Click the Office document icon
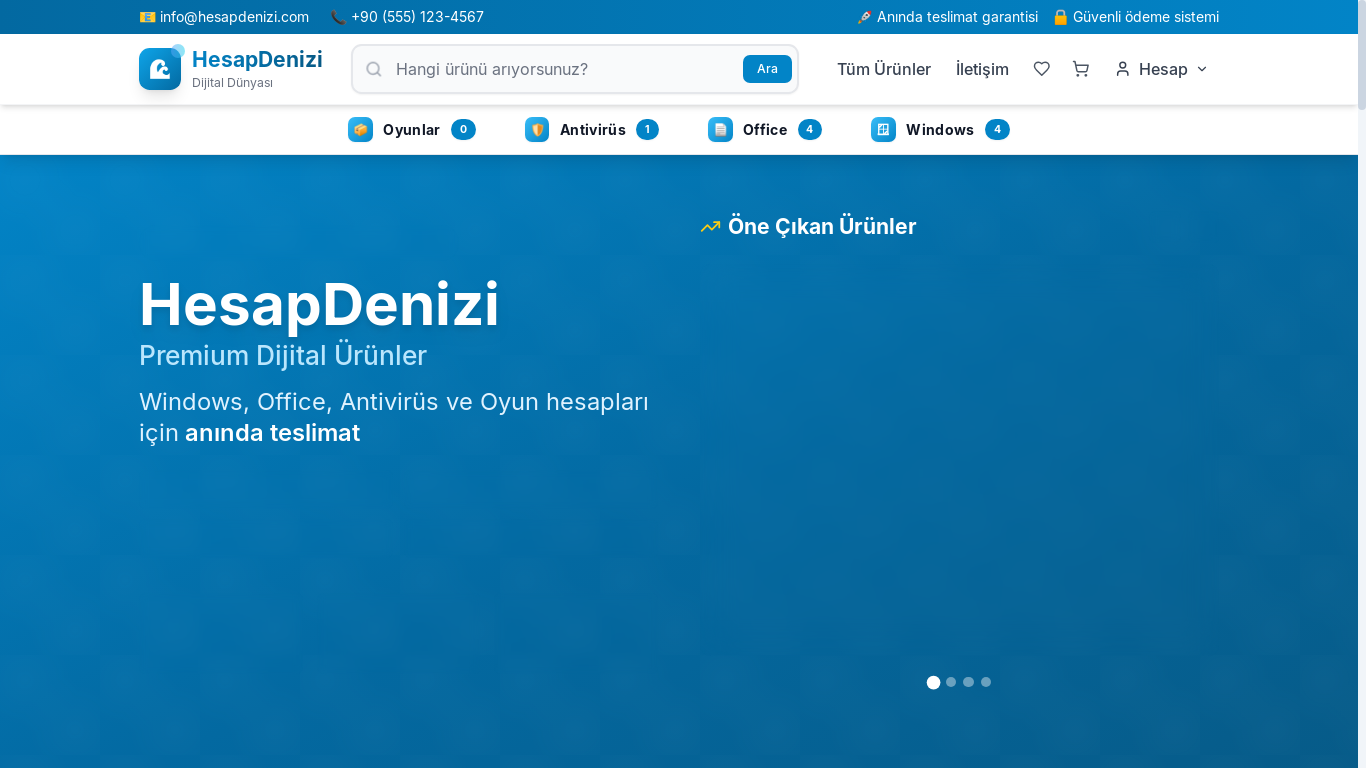 [720, 129]
